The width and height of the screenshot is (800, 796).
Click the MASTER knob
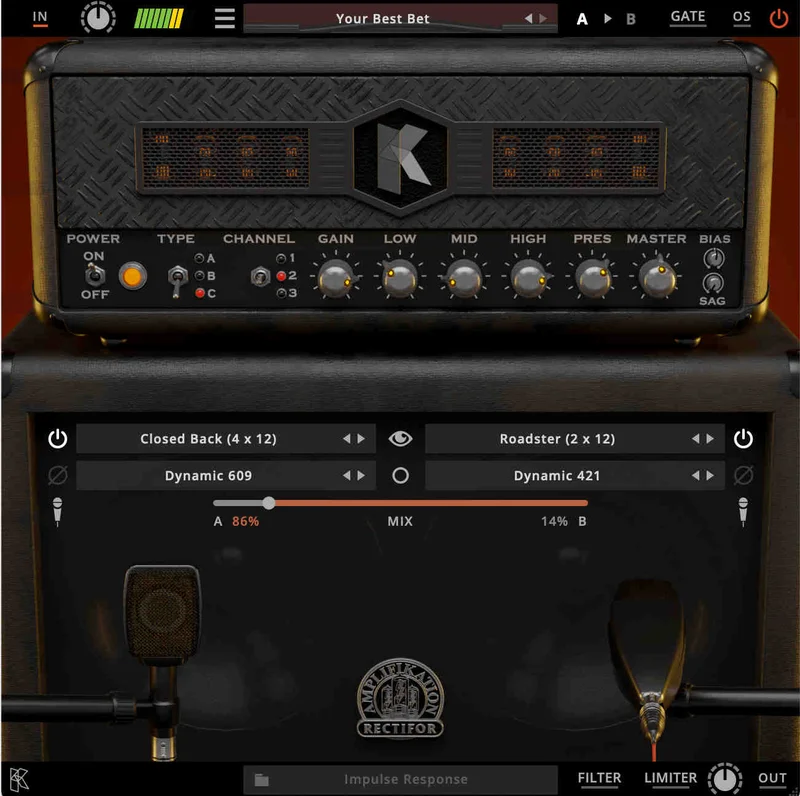[657, 278]
